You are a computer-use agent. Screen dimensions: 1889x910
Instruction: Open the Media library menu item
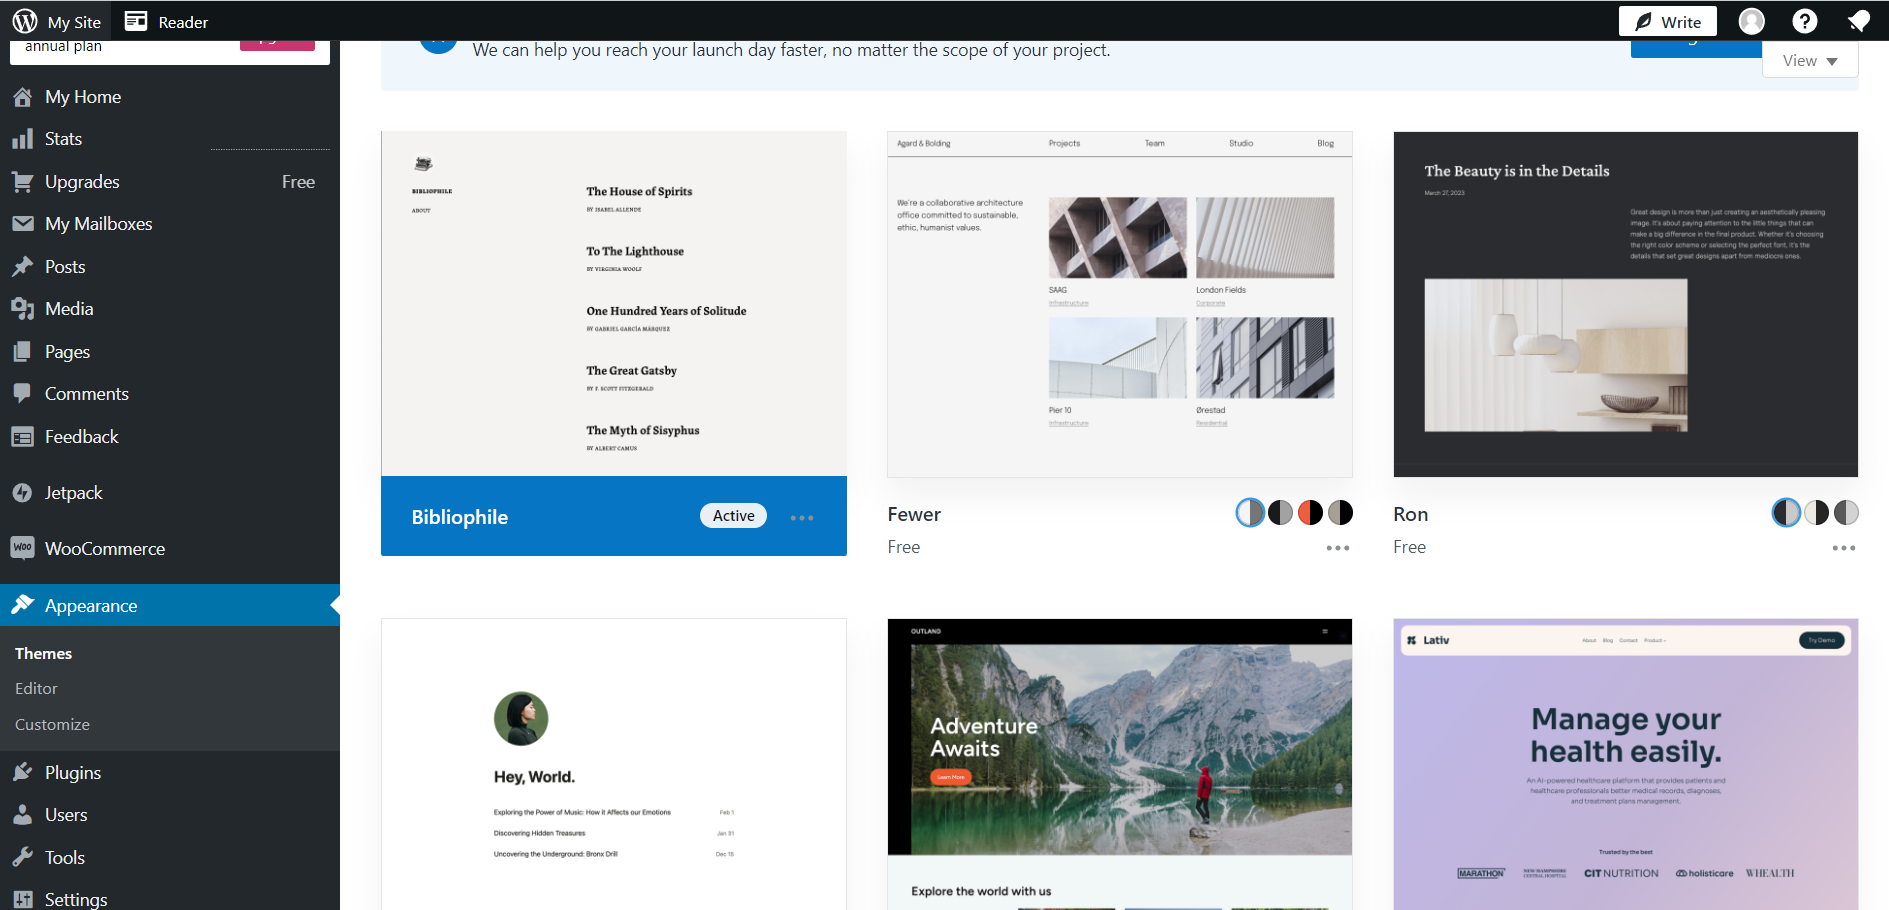(x=69, y=309)
